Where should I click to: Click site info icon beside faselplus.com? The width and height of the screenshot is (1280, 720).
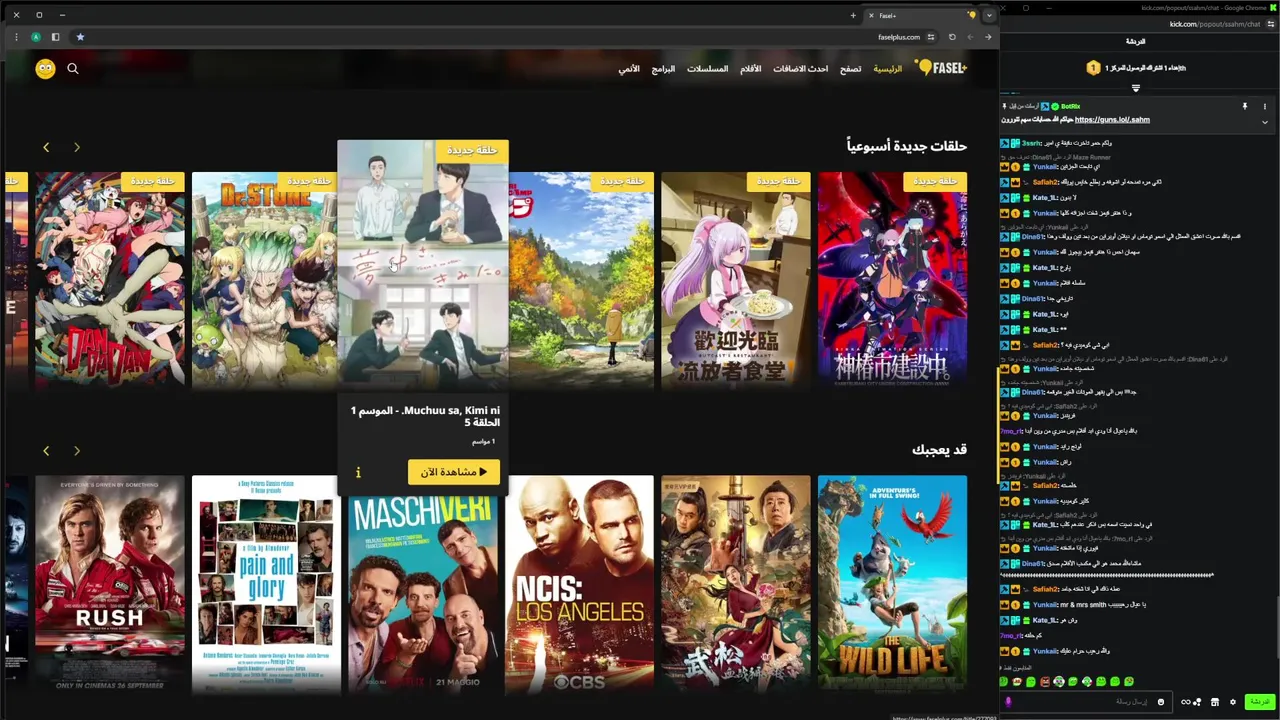point(931,37)
